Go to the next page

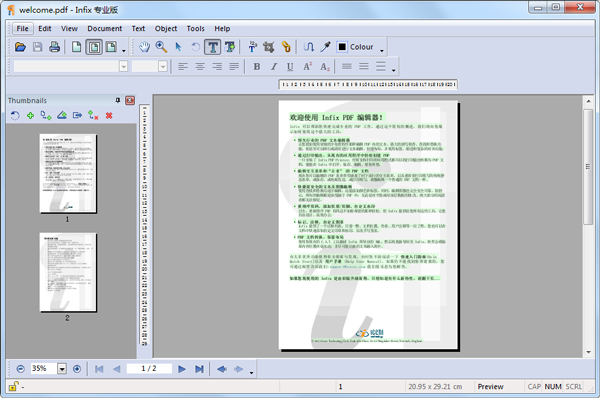point(182,369)
